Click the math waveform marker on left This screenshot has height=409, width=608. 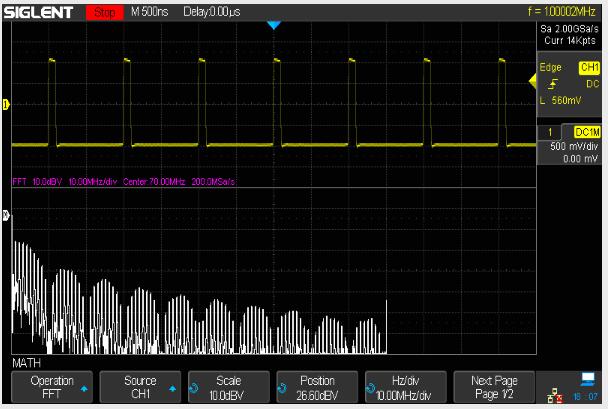6,214
